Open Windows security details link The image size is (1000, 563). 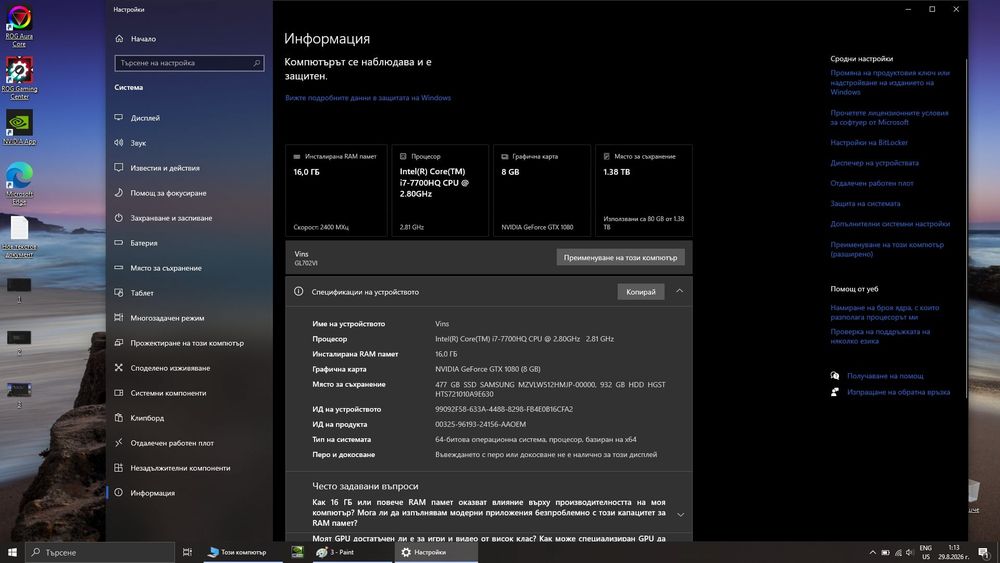click(x=368, y=98)
